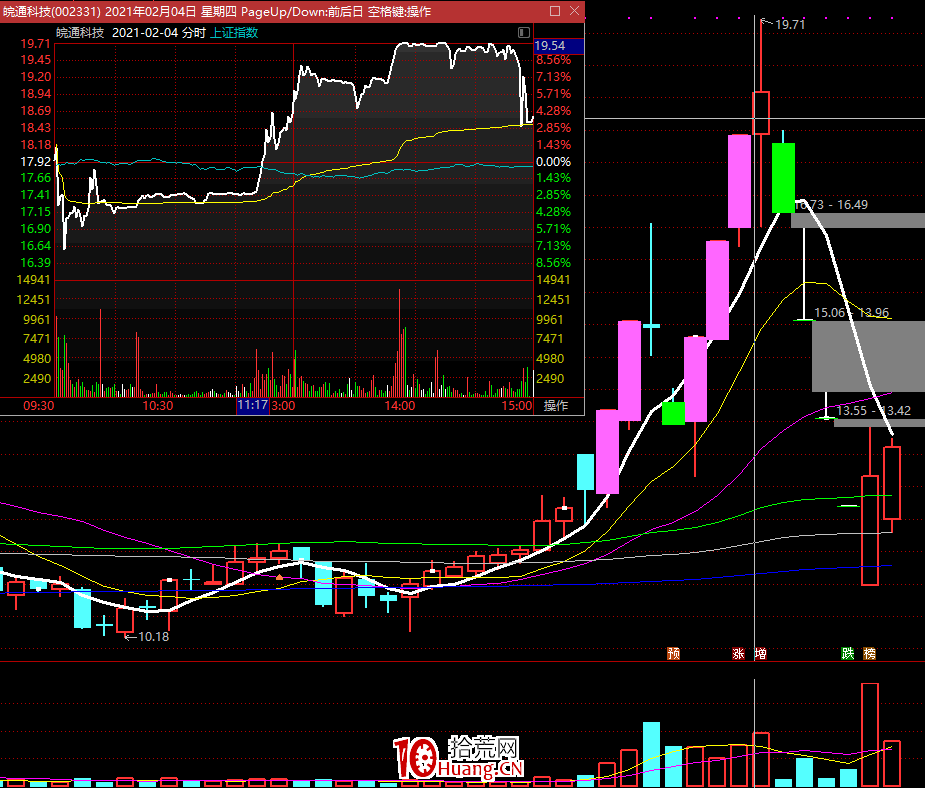Click the green 跌 event marker
Image resolution: width=925 pixels, height=788 pixels.
coord(848,654)
